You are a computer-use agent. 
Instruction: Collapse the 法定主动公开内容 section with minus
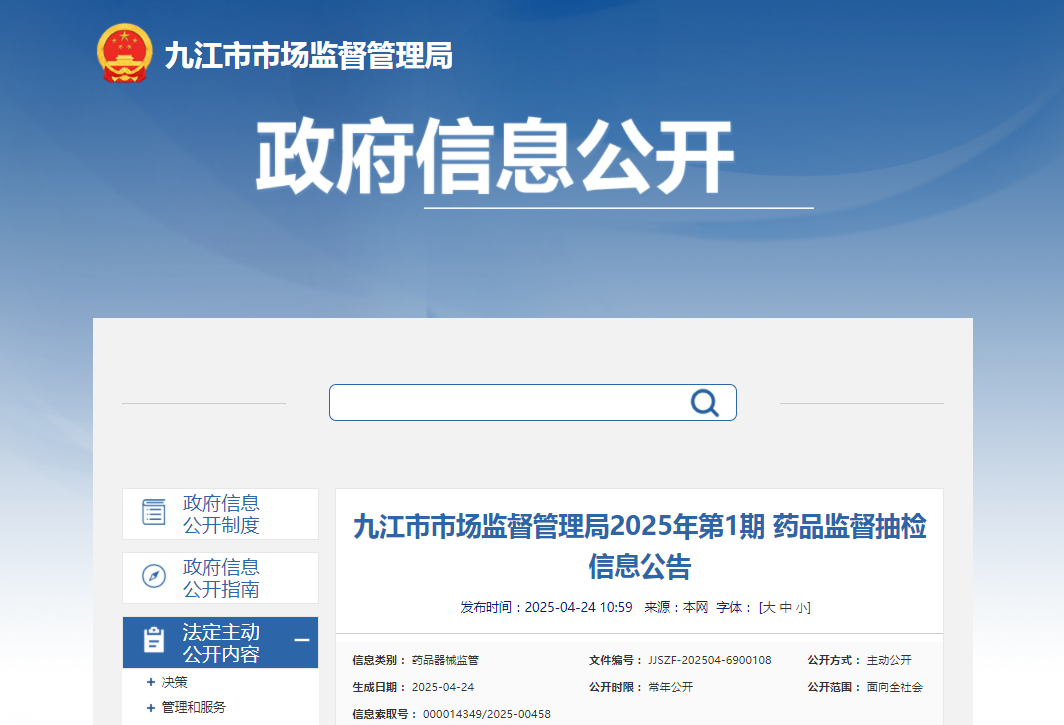(302, 640)
